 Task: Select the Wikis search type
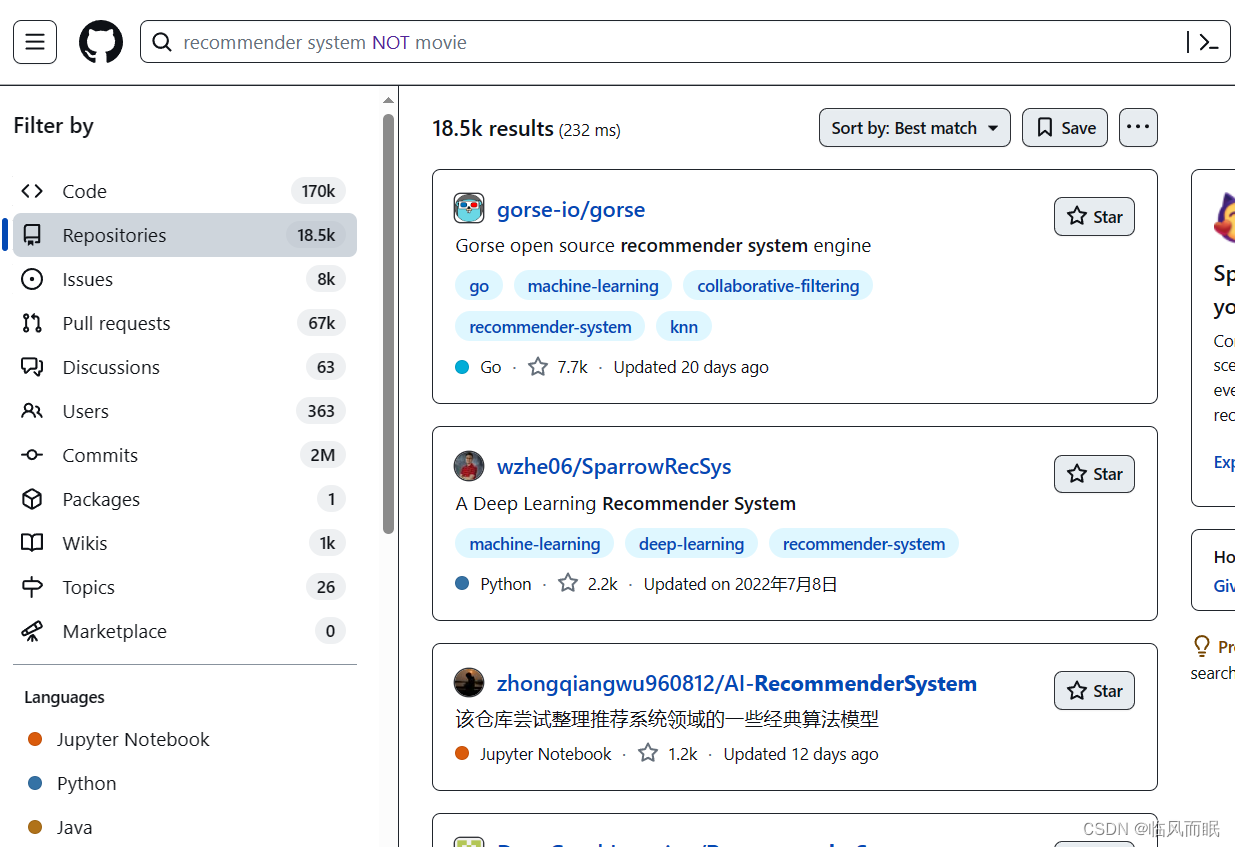pyautogui.click(x=185, y=543)
